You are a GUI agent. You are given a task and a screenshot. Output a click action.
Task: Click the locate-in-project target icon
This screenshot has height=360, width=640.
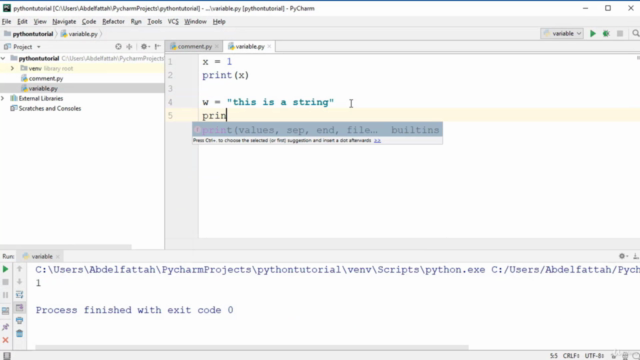point(118,47)
